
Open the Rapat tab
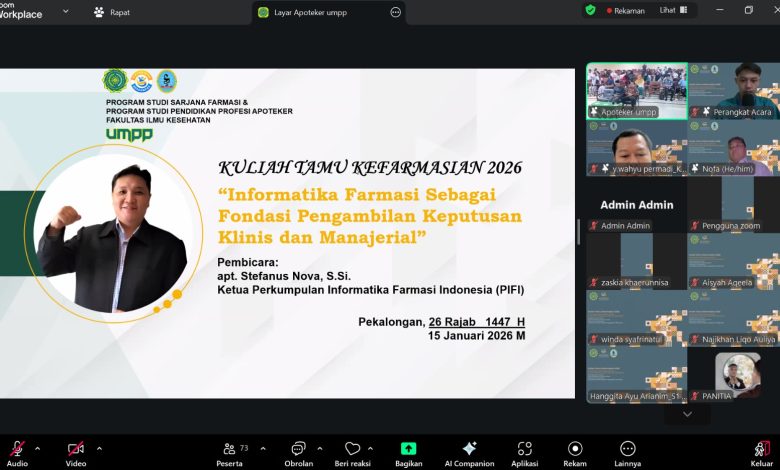[111, 12]
